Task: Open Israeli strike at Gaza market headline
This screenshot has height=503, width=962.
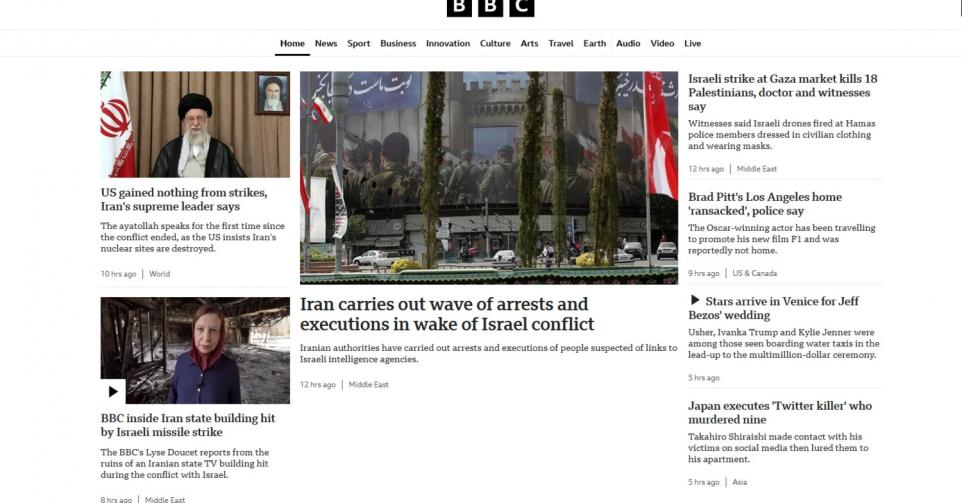Action: tap(782, 92)
